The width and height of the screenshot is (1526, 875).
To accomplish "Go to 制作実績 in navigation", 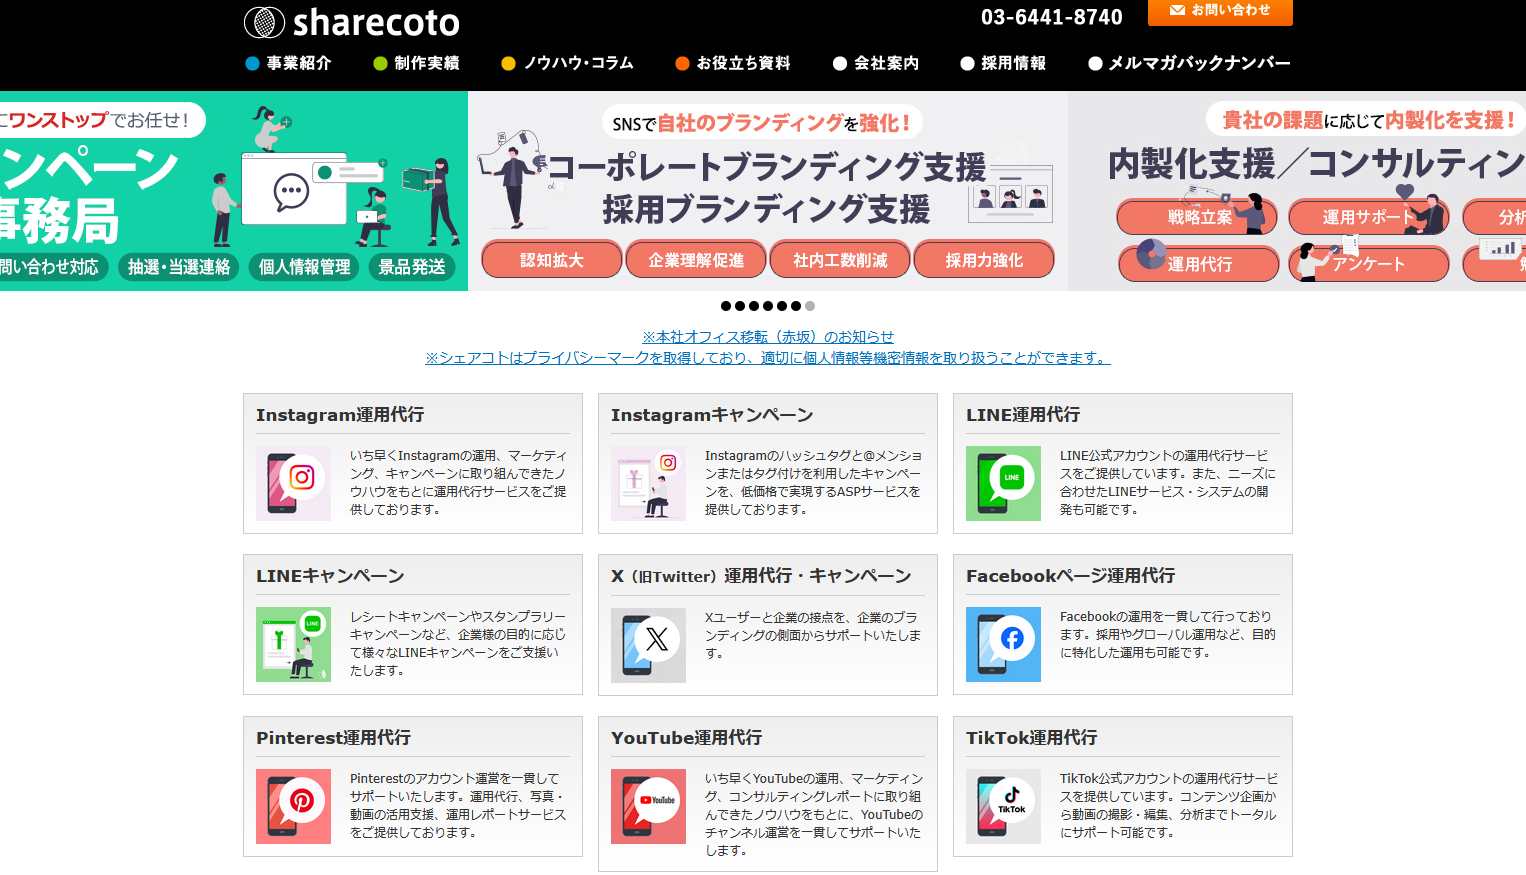I will point(416,63).
